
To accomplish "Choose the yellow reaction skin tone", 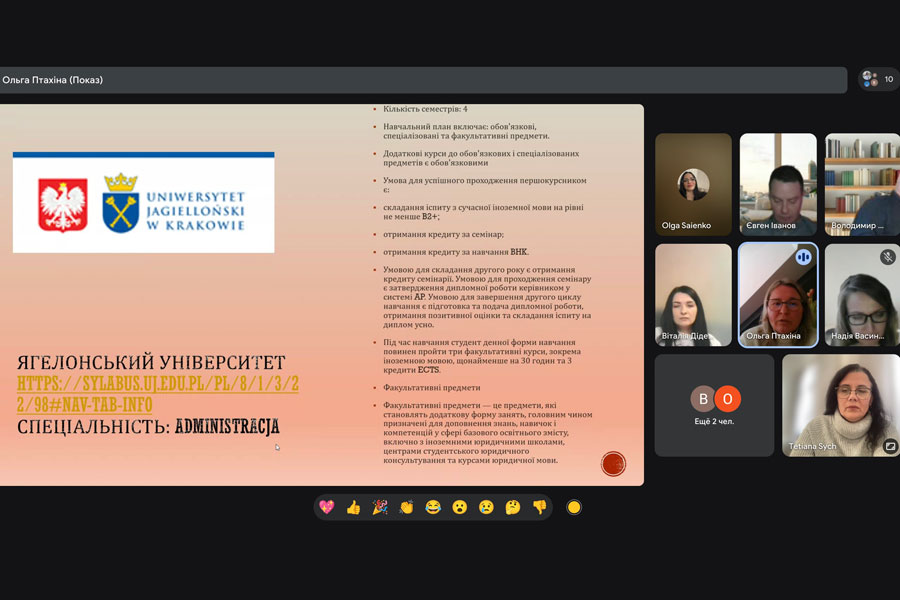I will coord(573,507).
